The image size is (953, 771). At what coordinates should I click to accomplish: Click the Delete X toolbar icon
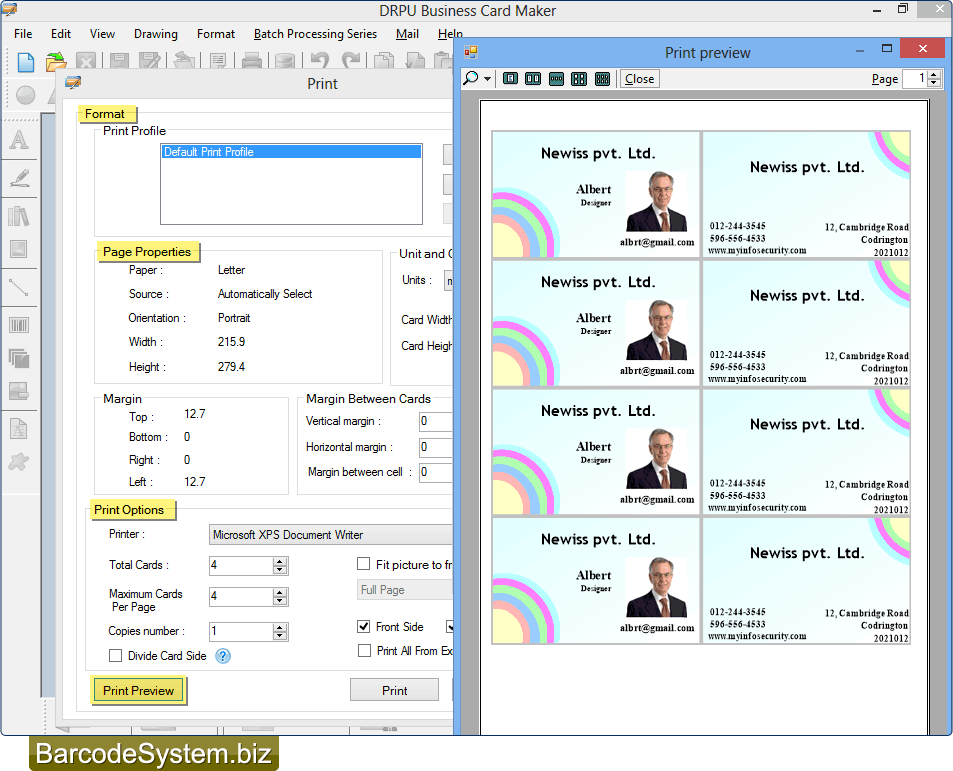click(x=86, y=61)
